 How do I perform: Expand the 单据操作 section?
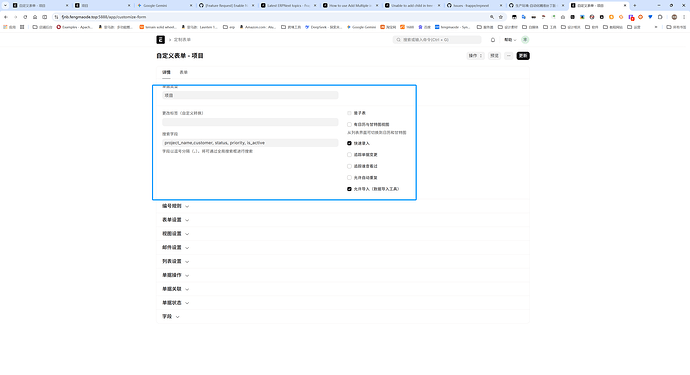click(x=176, y=275)
